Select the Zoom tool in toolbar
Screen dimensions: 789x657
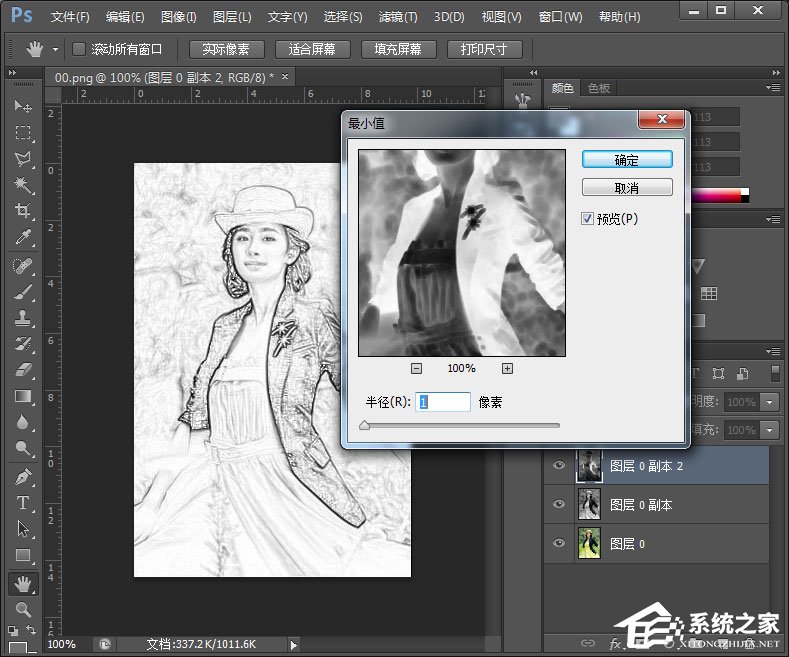click(x=22, y=609)
